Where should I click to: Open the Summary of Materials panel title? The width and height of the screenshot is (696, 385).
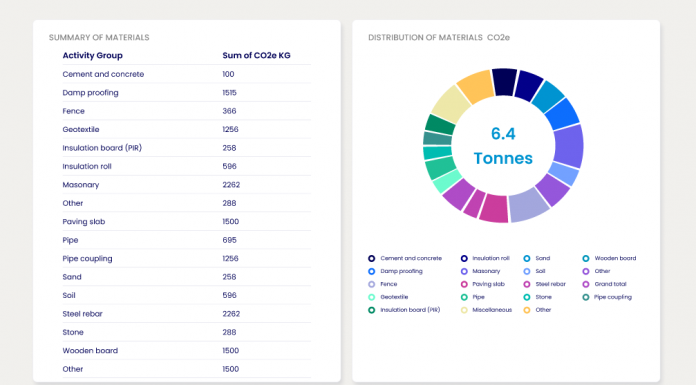click(99, 38)
